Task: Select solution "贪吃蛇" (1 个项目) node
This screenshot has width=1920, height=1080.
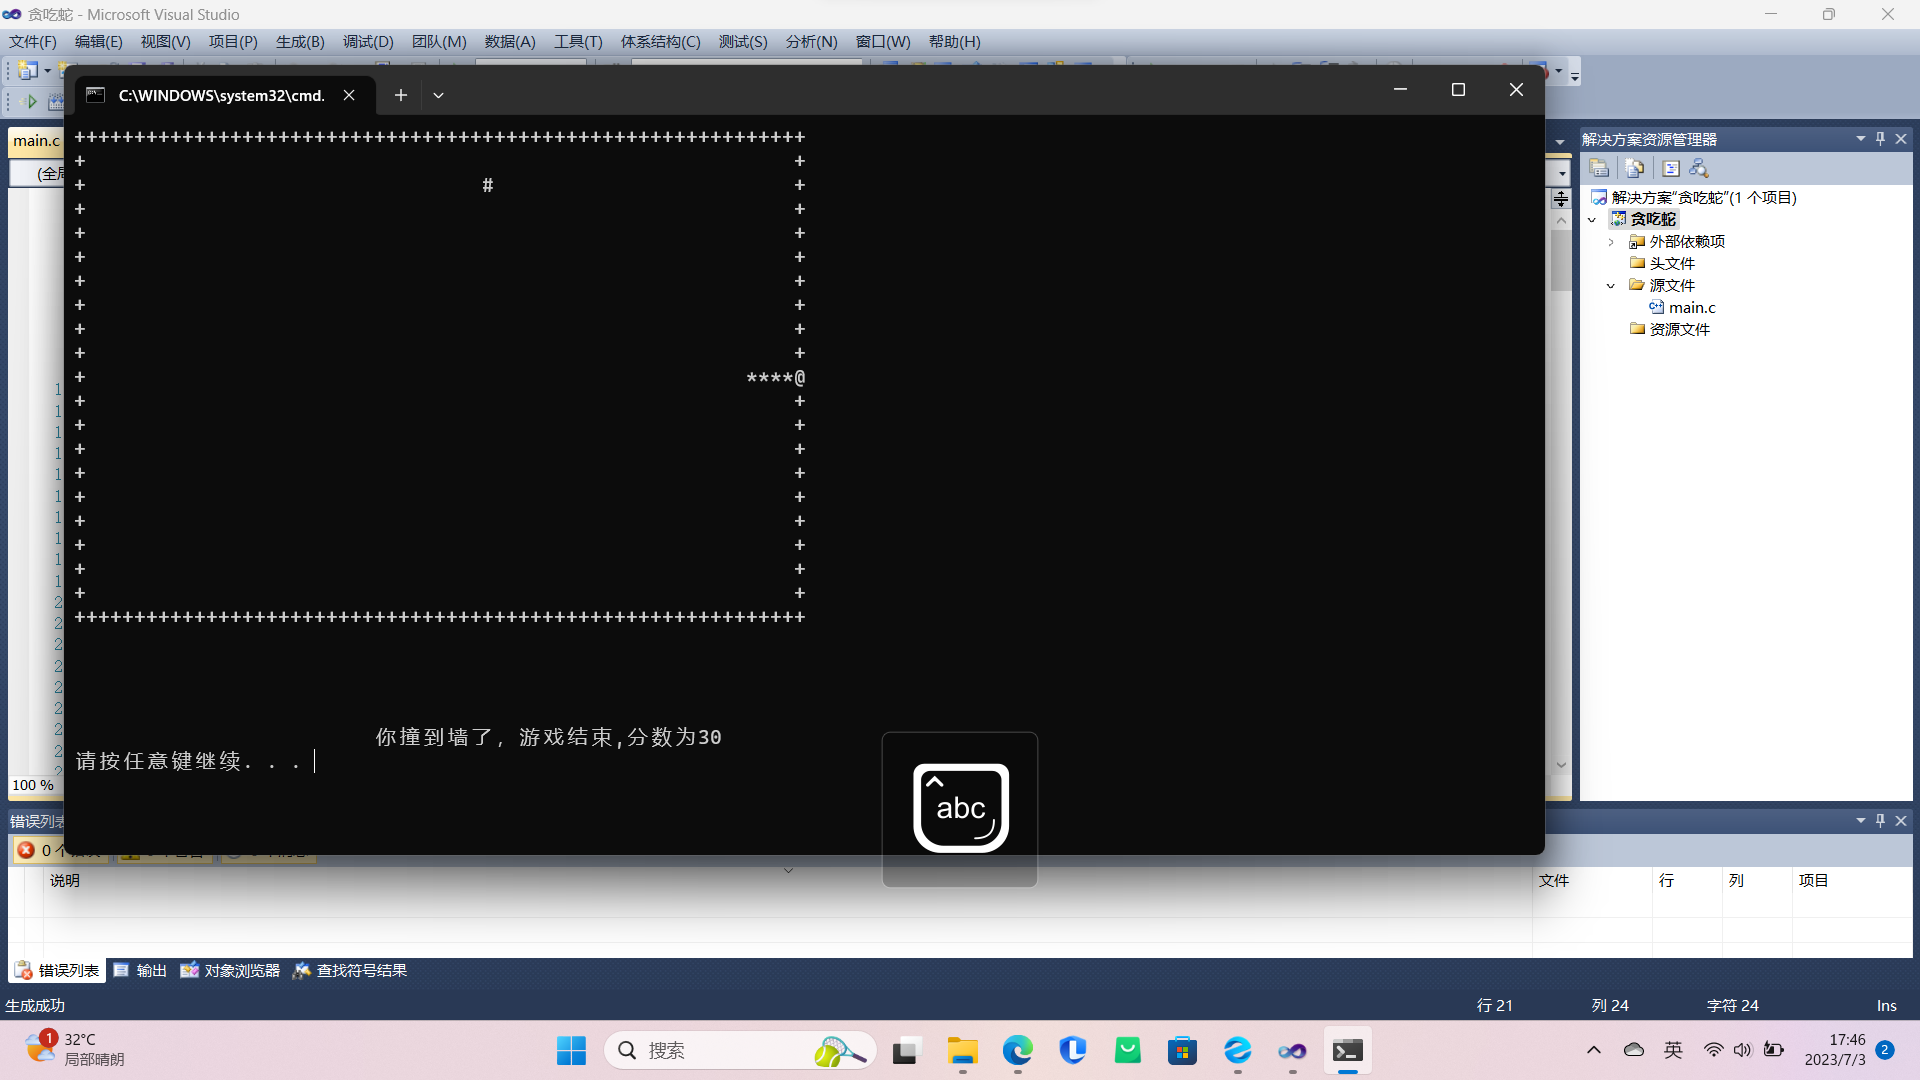Action: click(1703, 197)
